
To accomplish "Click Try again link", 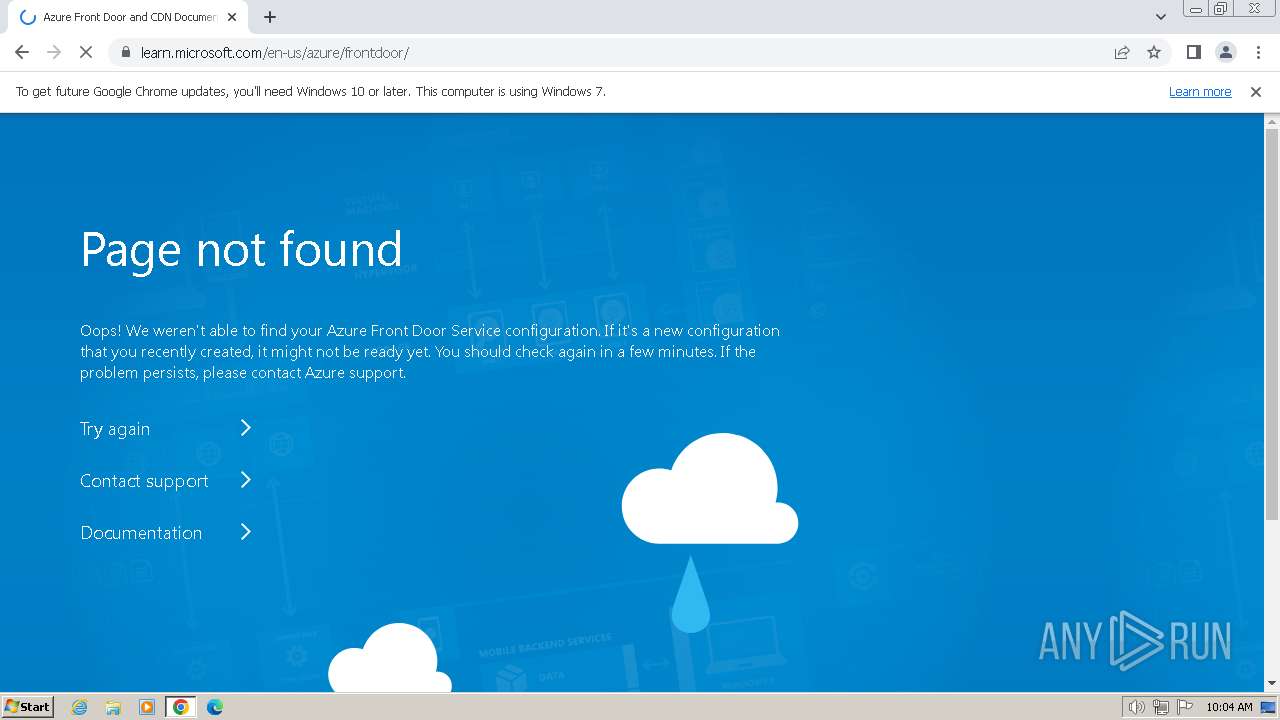I will (x=115, y=429).
